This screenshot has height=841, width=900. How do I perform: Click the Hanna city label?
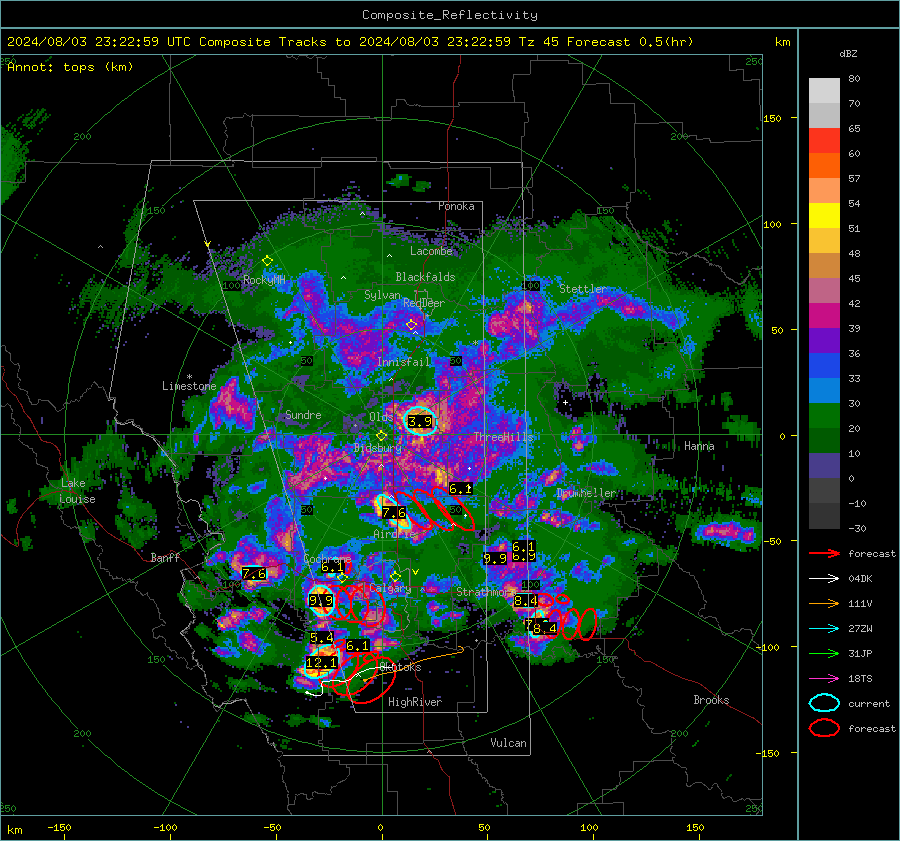click(699, 445)
